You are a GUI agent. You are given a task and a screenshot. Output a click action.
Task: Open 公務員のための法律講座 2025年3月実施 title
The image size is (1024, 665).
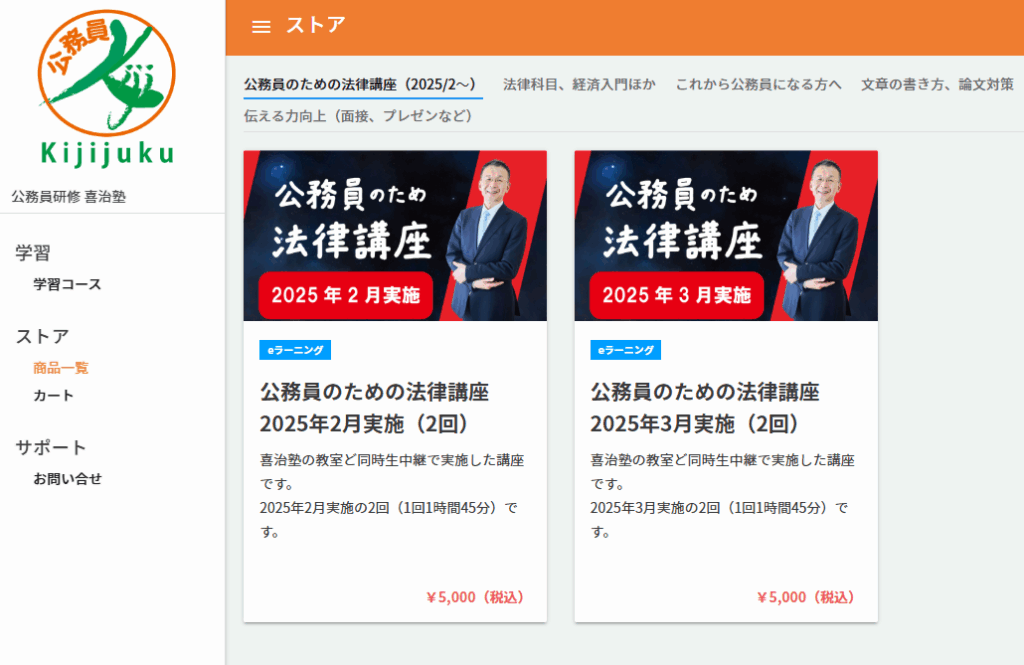(705, 407)
